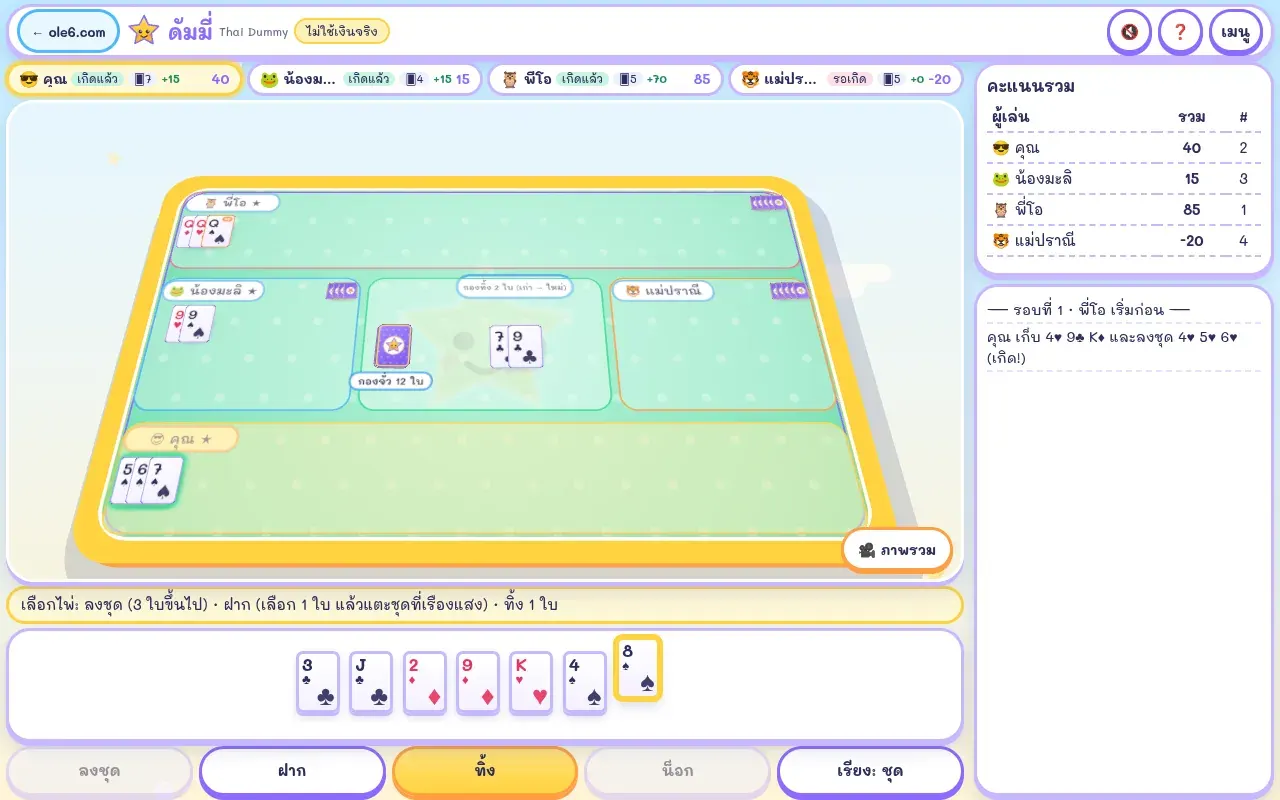The width and height of the screenshot is (1280, 800).
Task: Click the ฝาก deposit button
Action: click(x=292, y=771)
